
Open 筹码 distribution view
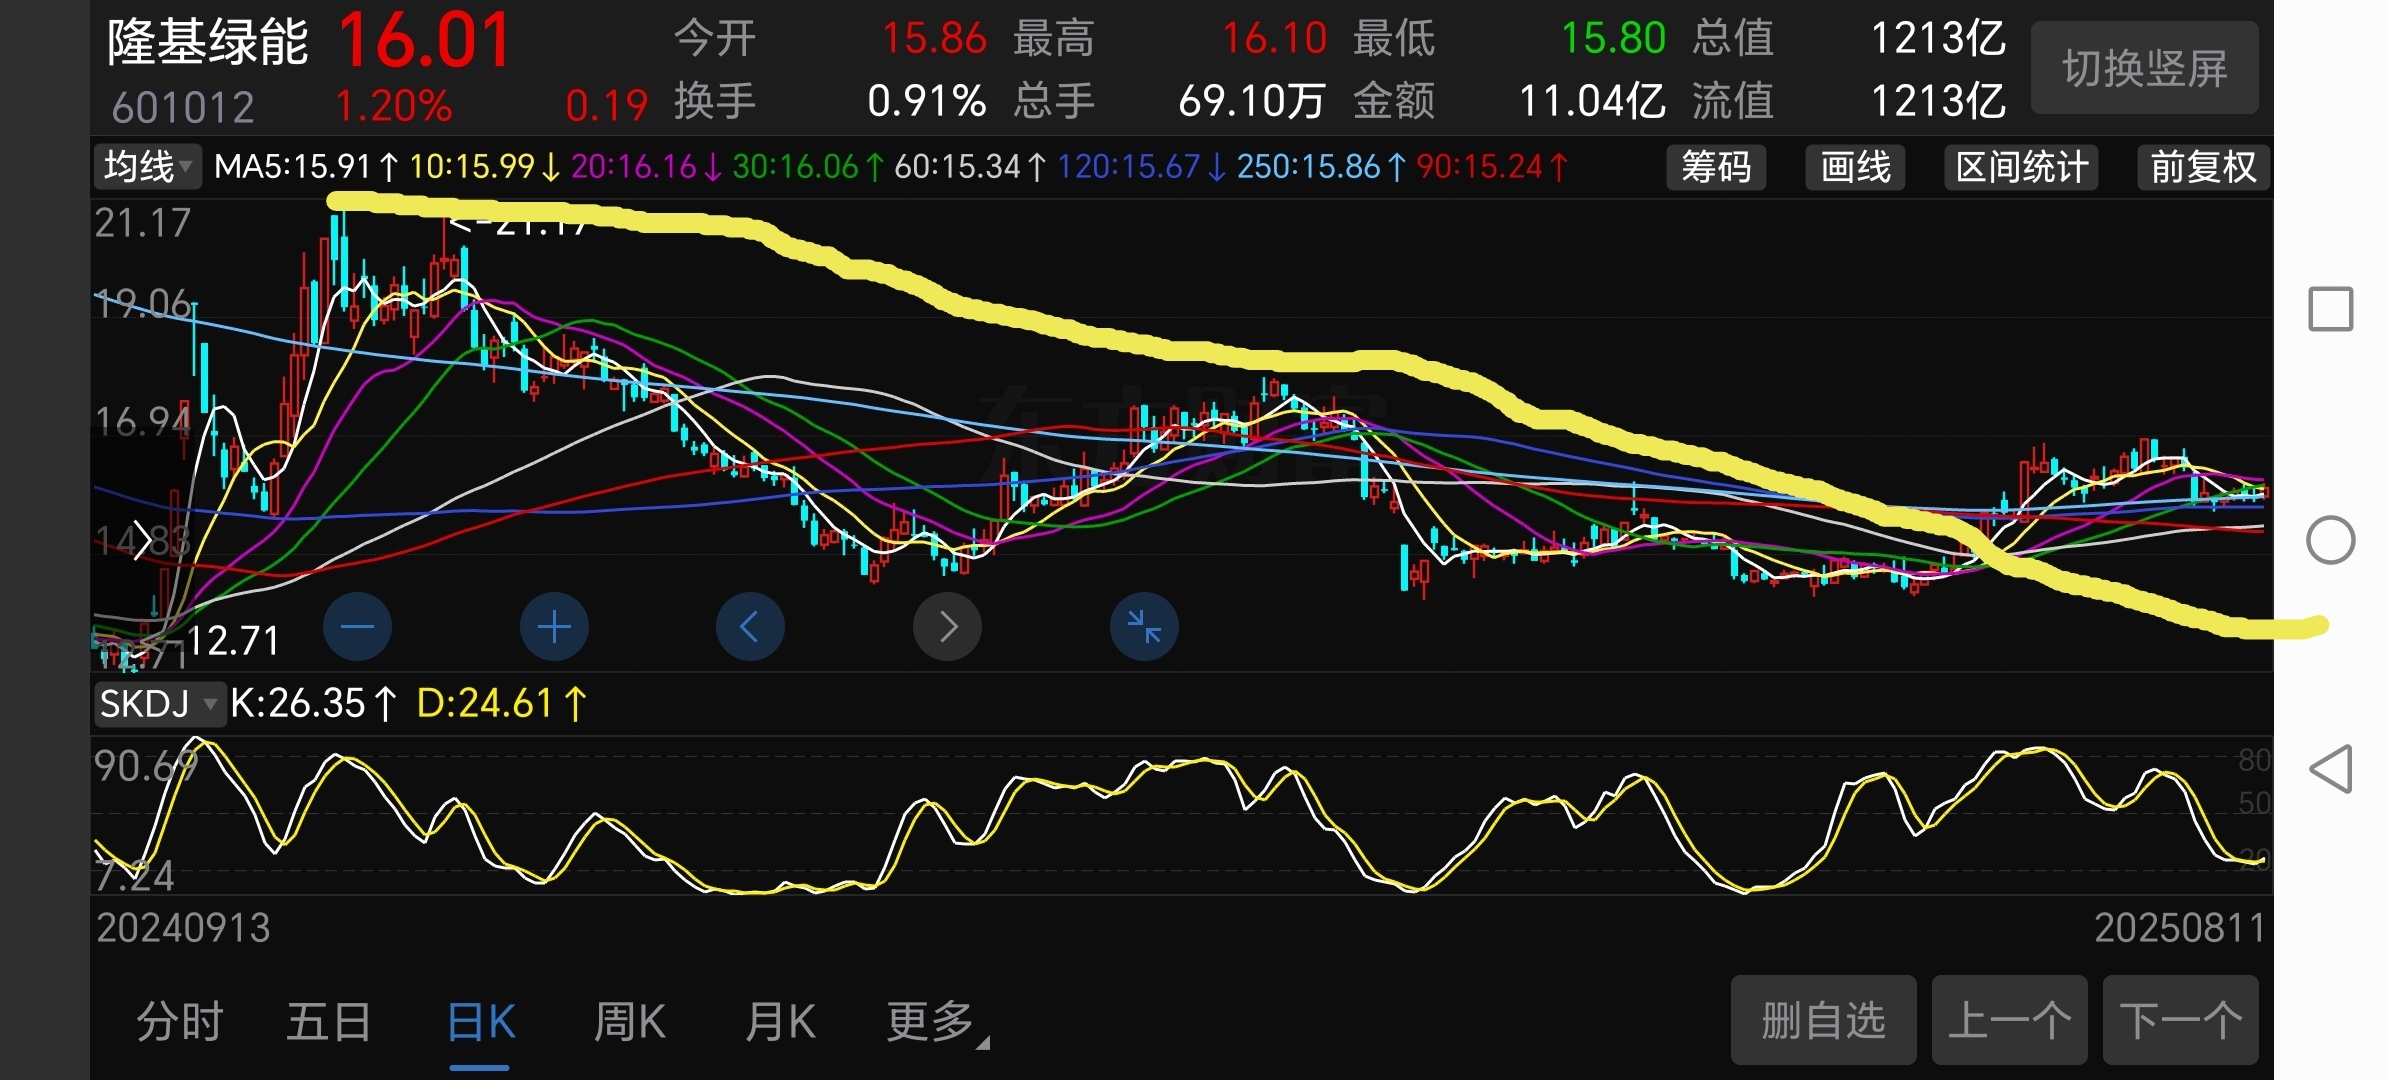1716,167
